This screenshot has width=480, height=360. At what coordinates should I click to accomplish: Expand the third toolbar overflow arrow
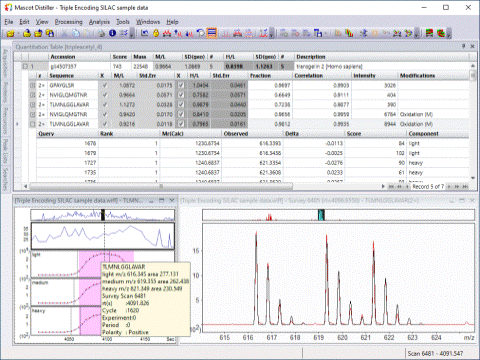click(x=417, y=33)
